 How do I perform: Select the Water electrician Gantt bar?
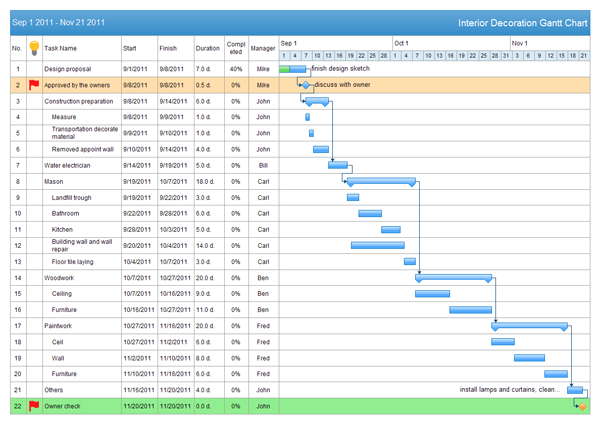(338, 165)
